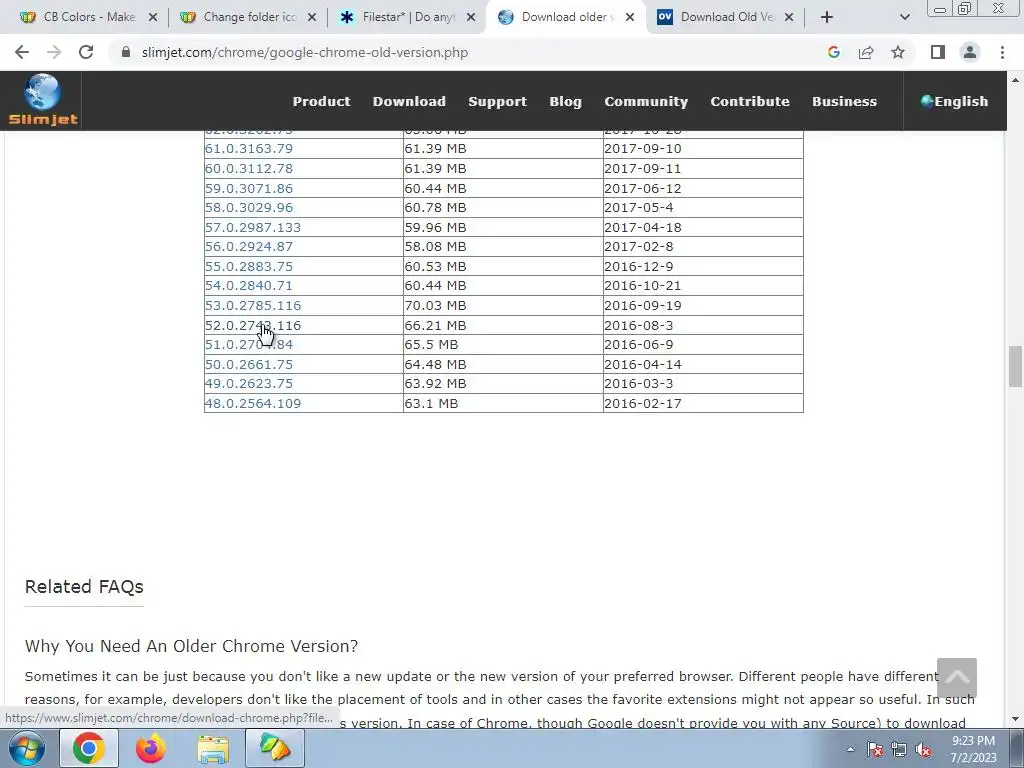The height and width of the screenshot is (768, 1024).
Task: Click the taskbar clock 9:23 PM
Action: pos(973,749)
